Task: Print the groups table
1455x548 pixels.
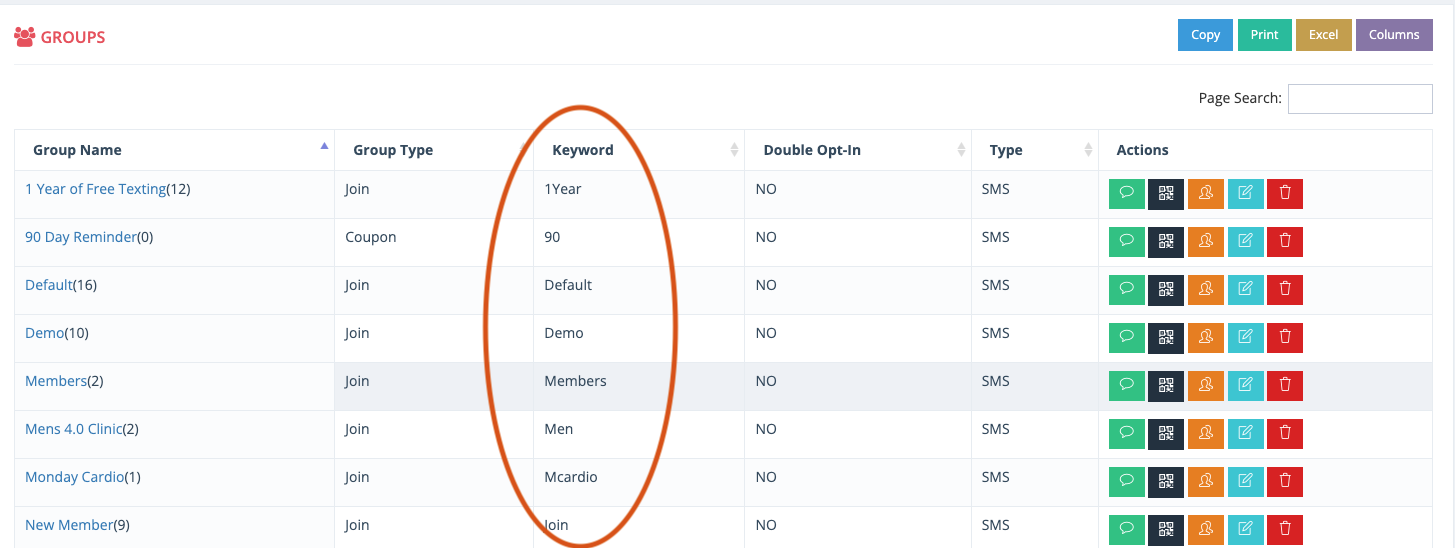Action: pos(1264,35)
